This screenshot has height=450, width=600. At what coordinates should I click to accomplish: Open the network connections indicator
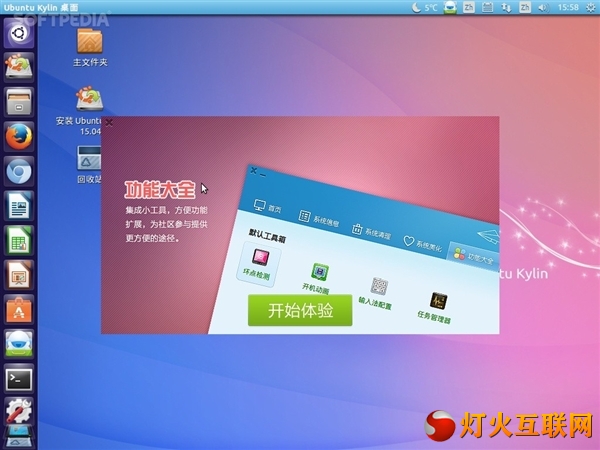point(506,7)
